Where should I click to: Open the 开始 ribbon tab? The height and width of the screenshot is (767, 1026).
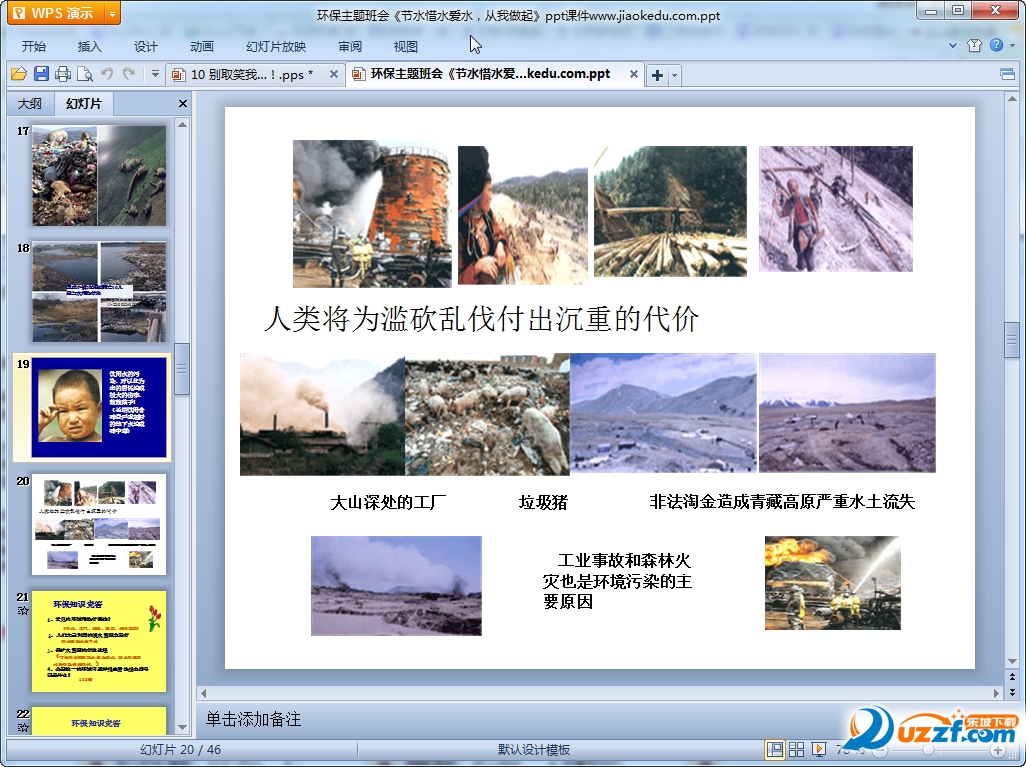(33, 46)
